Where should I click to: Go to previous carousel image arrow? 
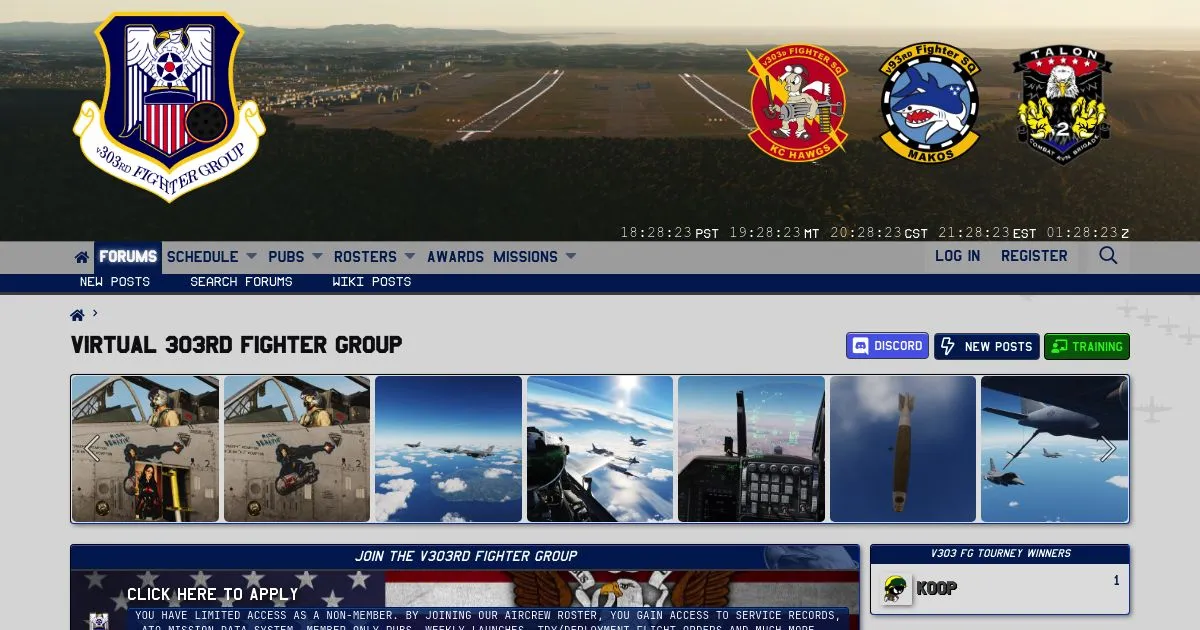point(92,449)
